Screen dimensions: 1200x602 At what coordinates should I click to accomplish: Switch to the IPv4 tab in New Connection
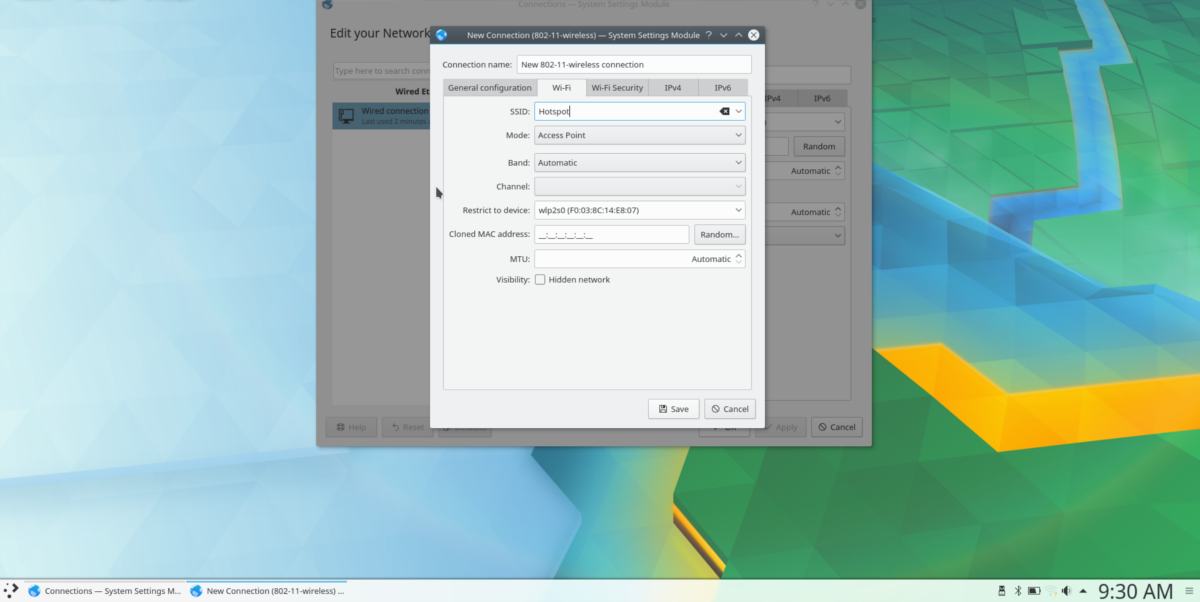[x=673, y=88]
